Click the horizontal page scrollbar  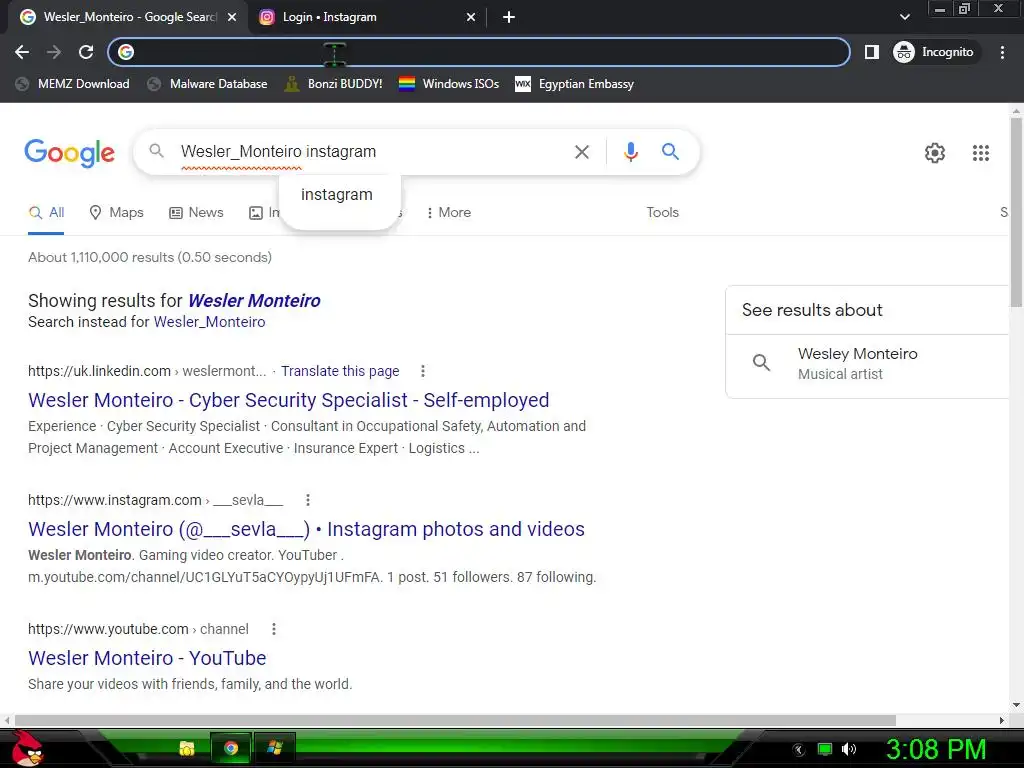455,720
